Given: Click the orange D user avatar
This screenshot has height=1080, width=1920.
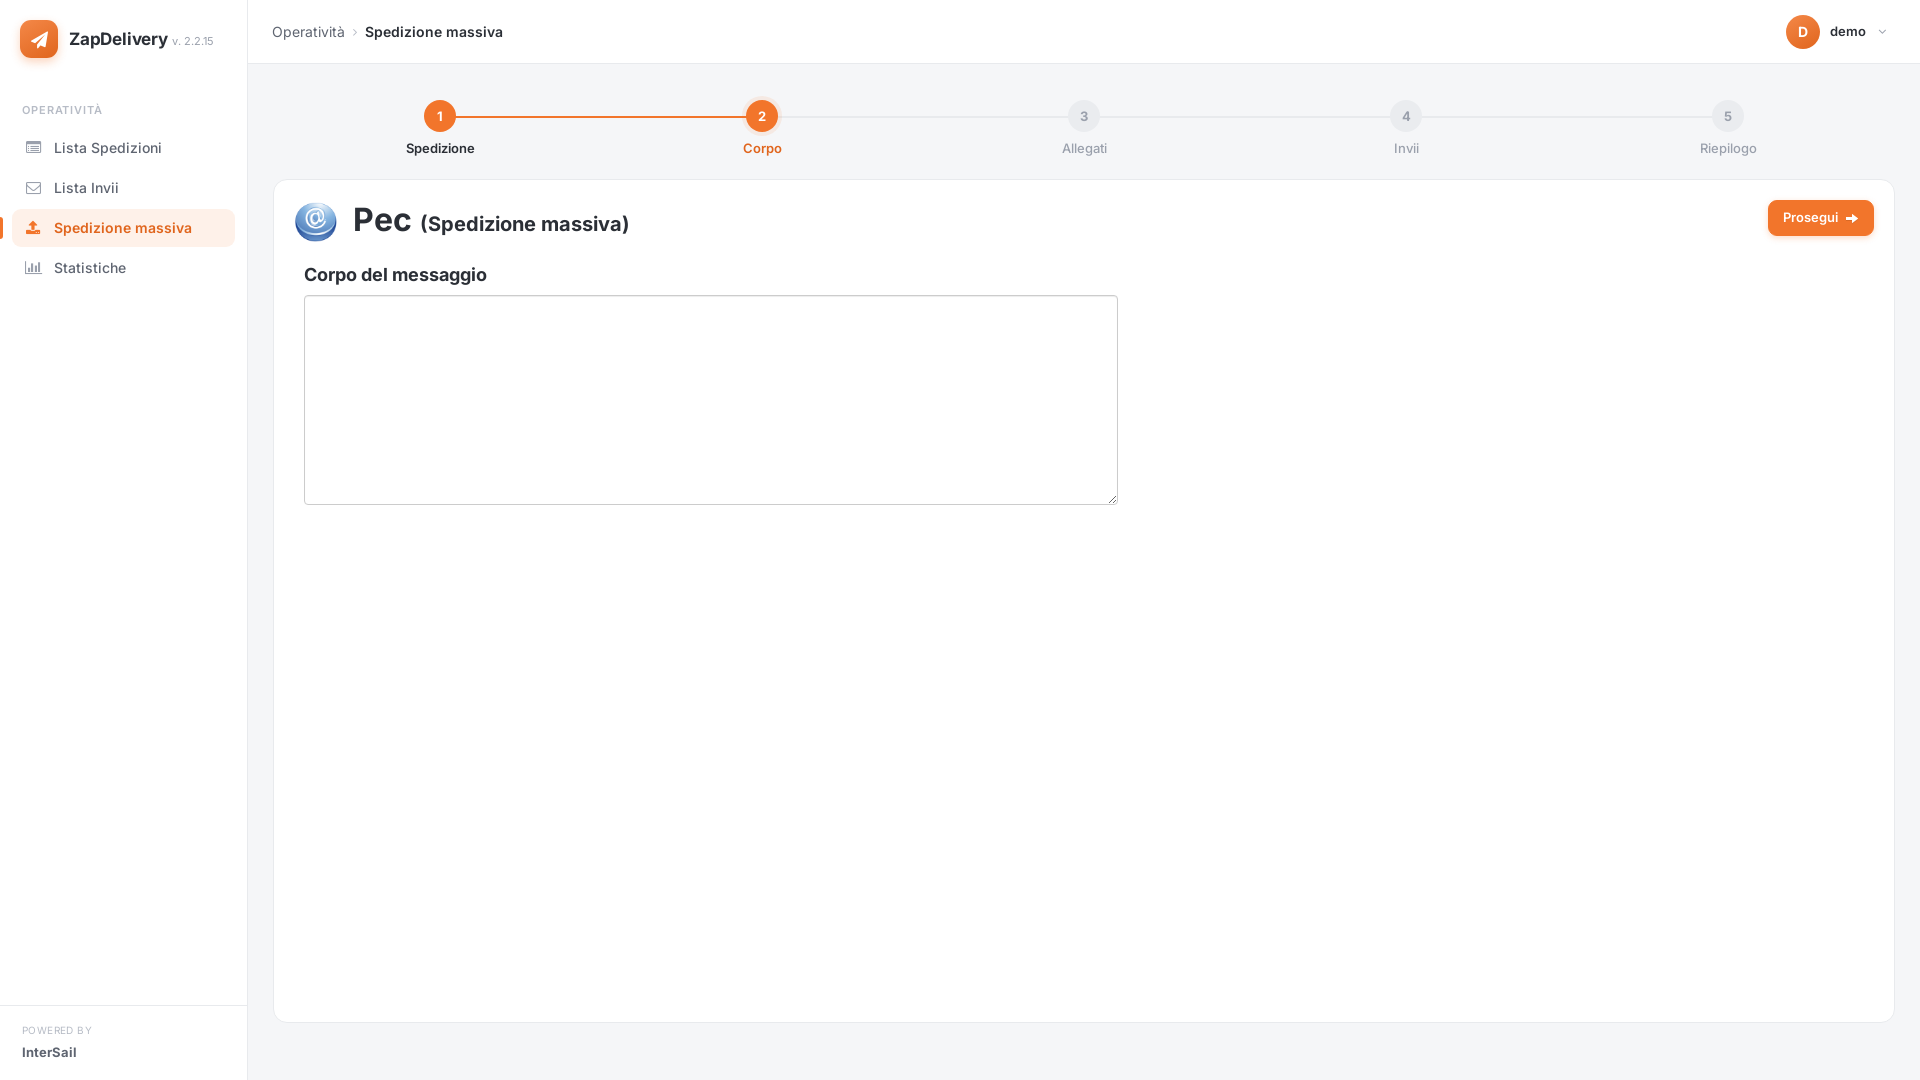Looking at the screenshot, I should 1803,32.
